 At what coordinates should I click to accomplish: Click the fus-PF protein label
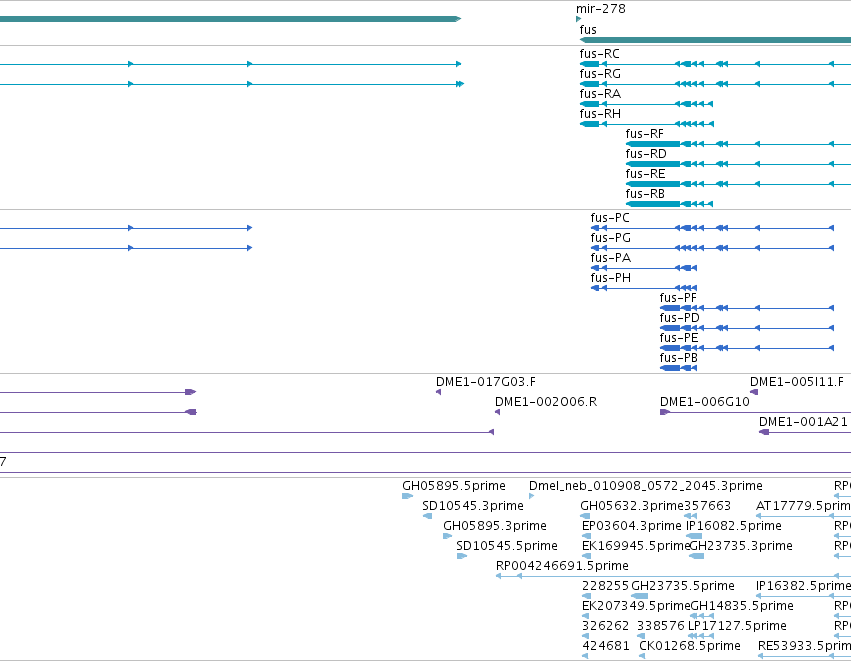tap(678, 298)
